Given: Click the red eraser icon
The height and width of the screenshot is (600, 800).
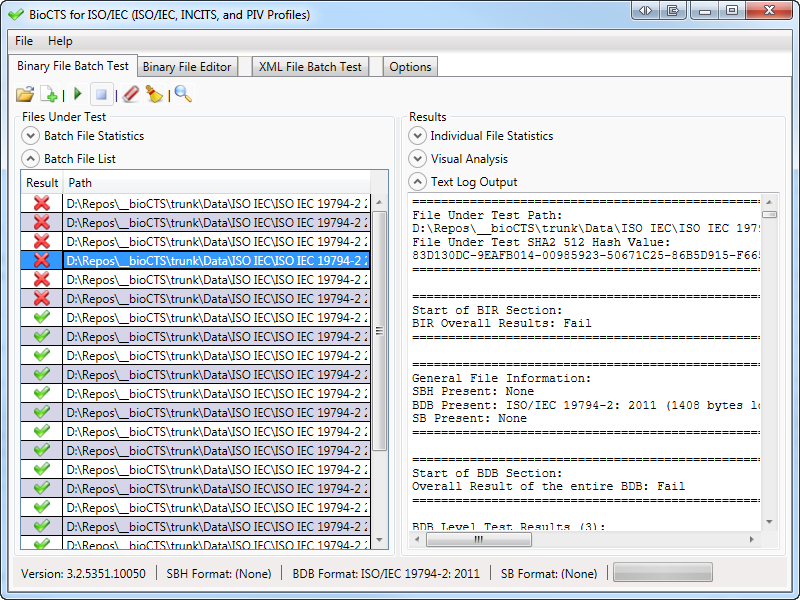Looking at the screenshot, I should tap(130, 94).
